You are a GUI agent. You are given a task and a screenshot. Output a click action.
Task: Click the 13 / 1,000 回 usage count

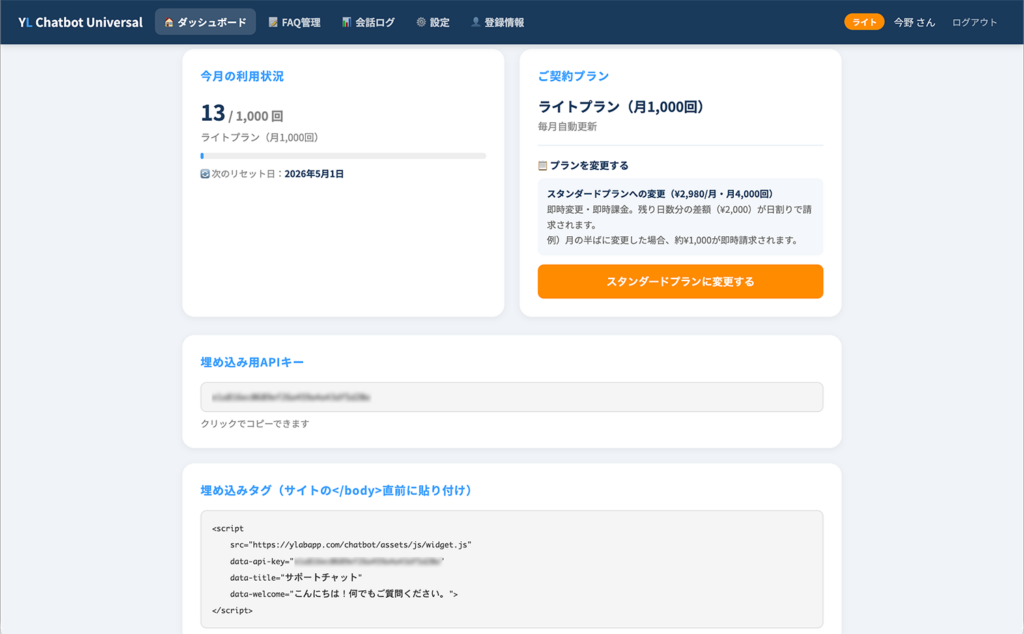[242, 114]
